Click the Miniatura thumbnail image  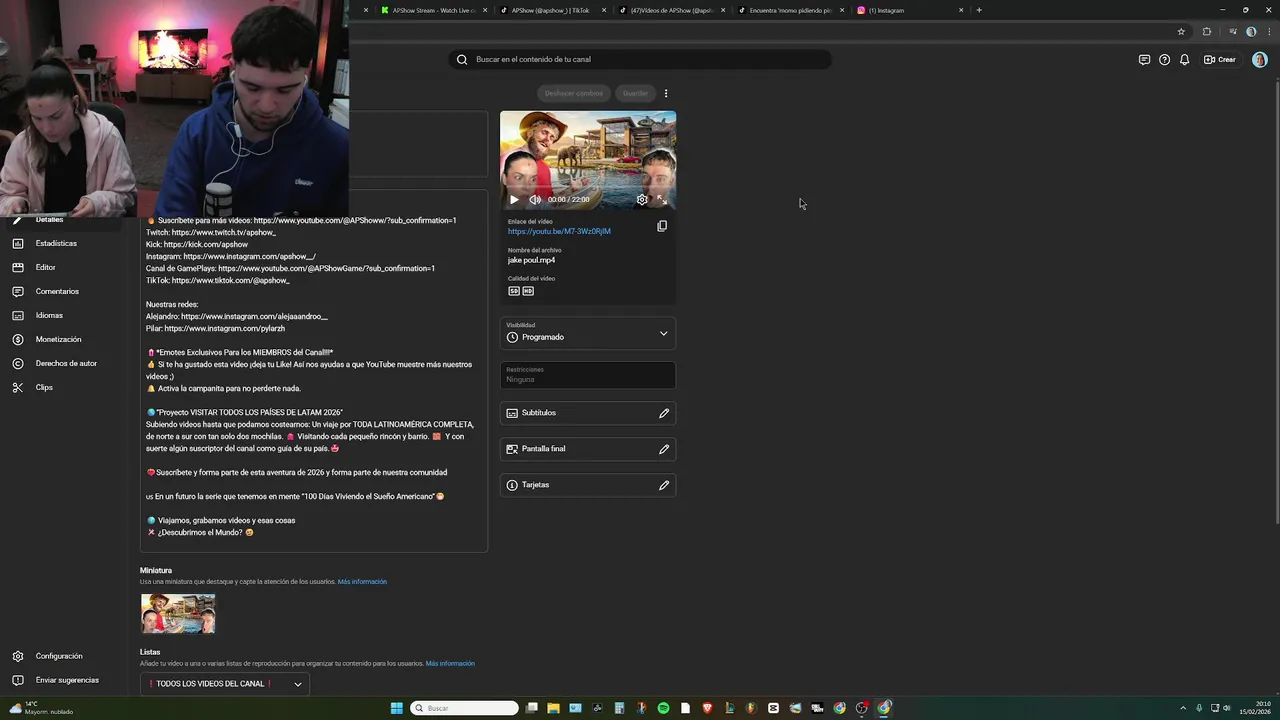178,613
